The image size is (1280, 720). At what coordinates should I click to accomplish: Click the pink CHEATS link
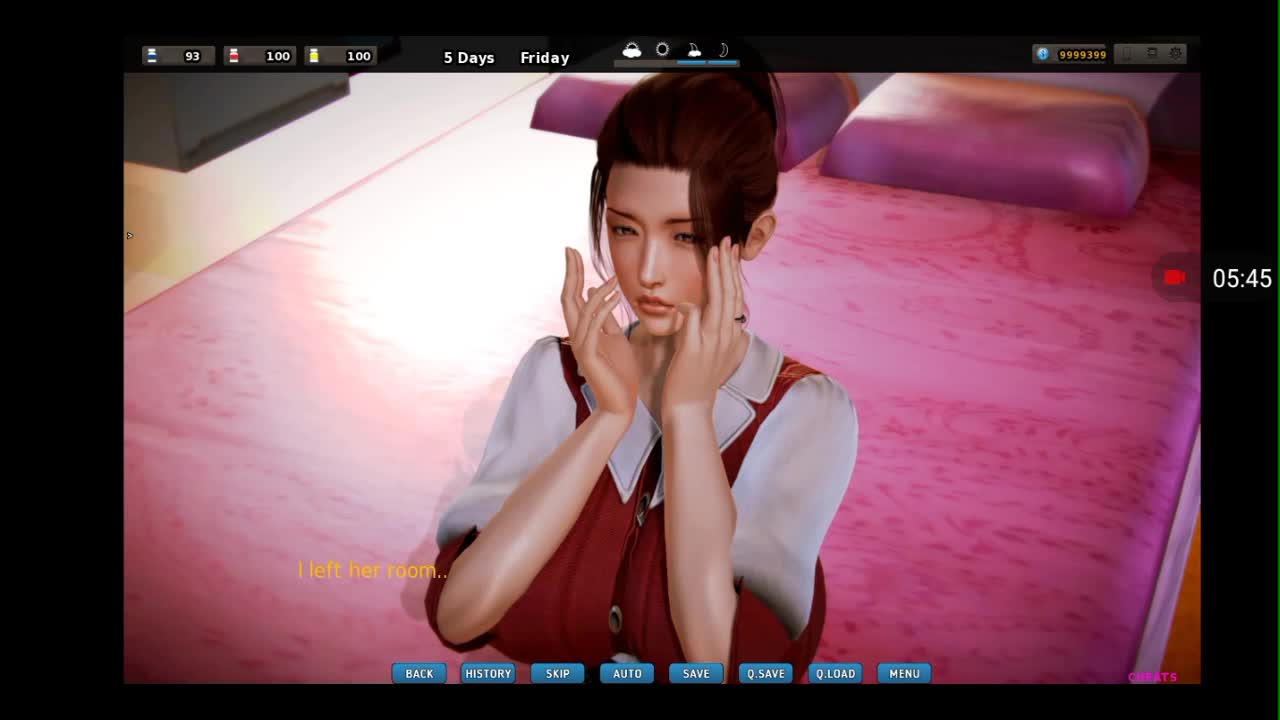[x=1152, y=677]
